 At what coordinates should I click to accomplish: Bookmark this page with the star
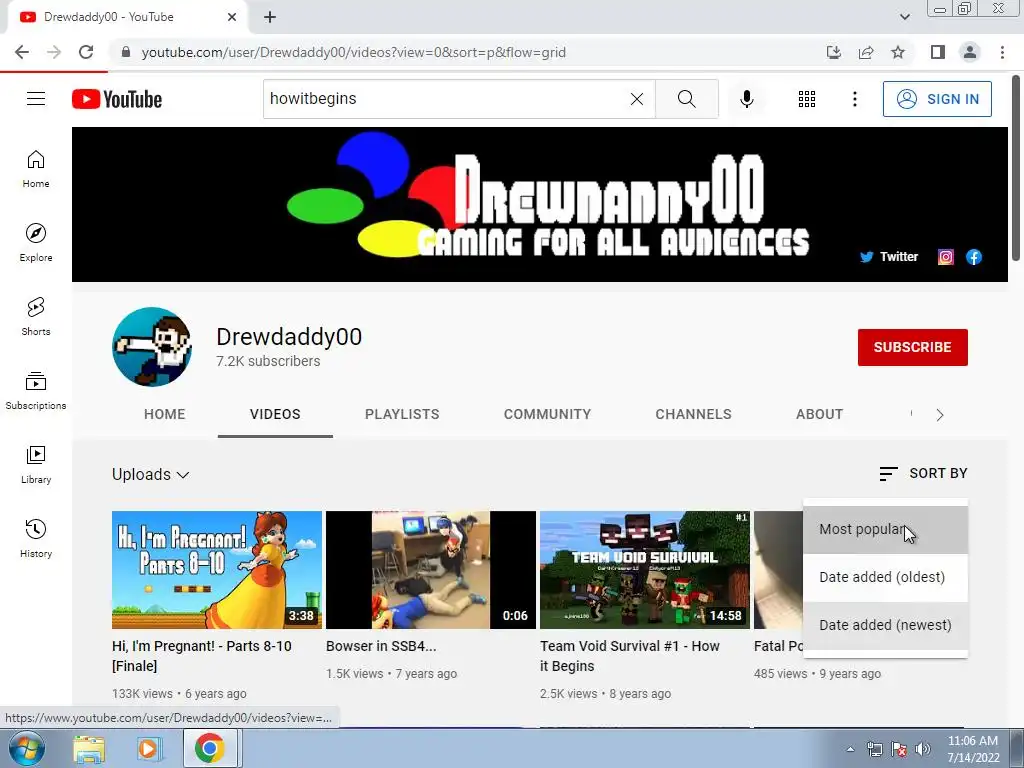coord(898,52)
